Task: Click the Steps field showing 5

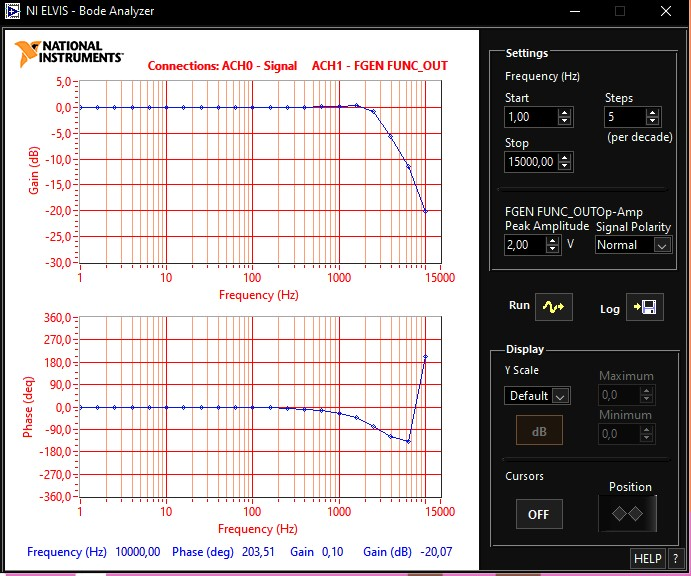Action: point(625,117)
